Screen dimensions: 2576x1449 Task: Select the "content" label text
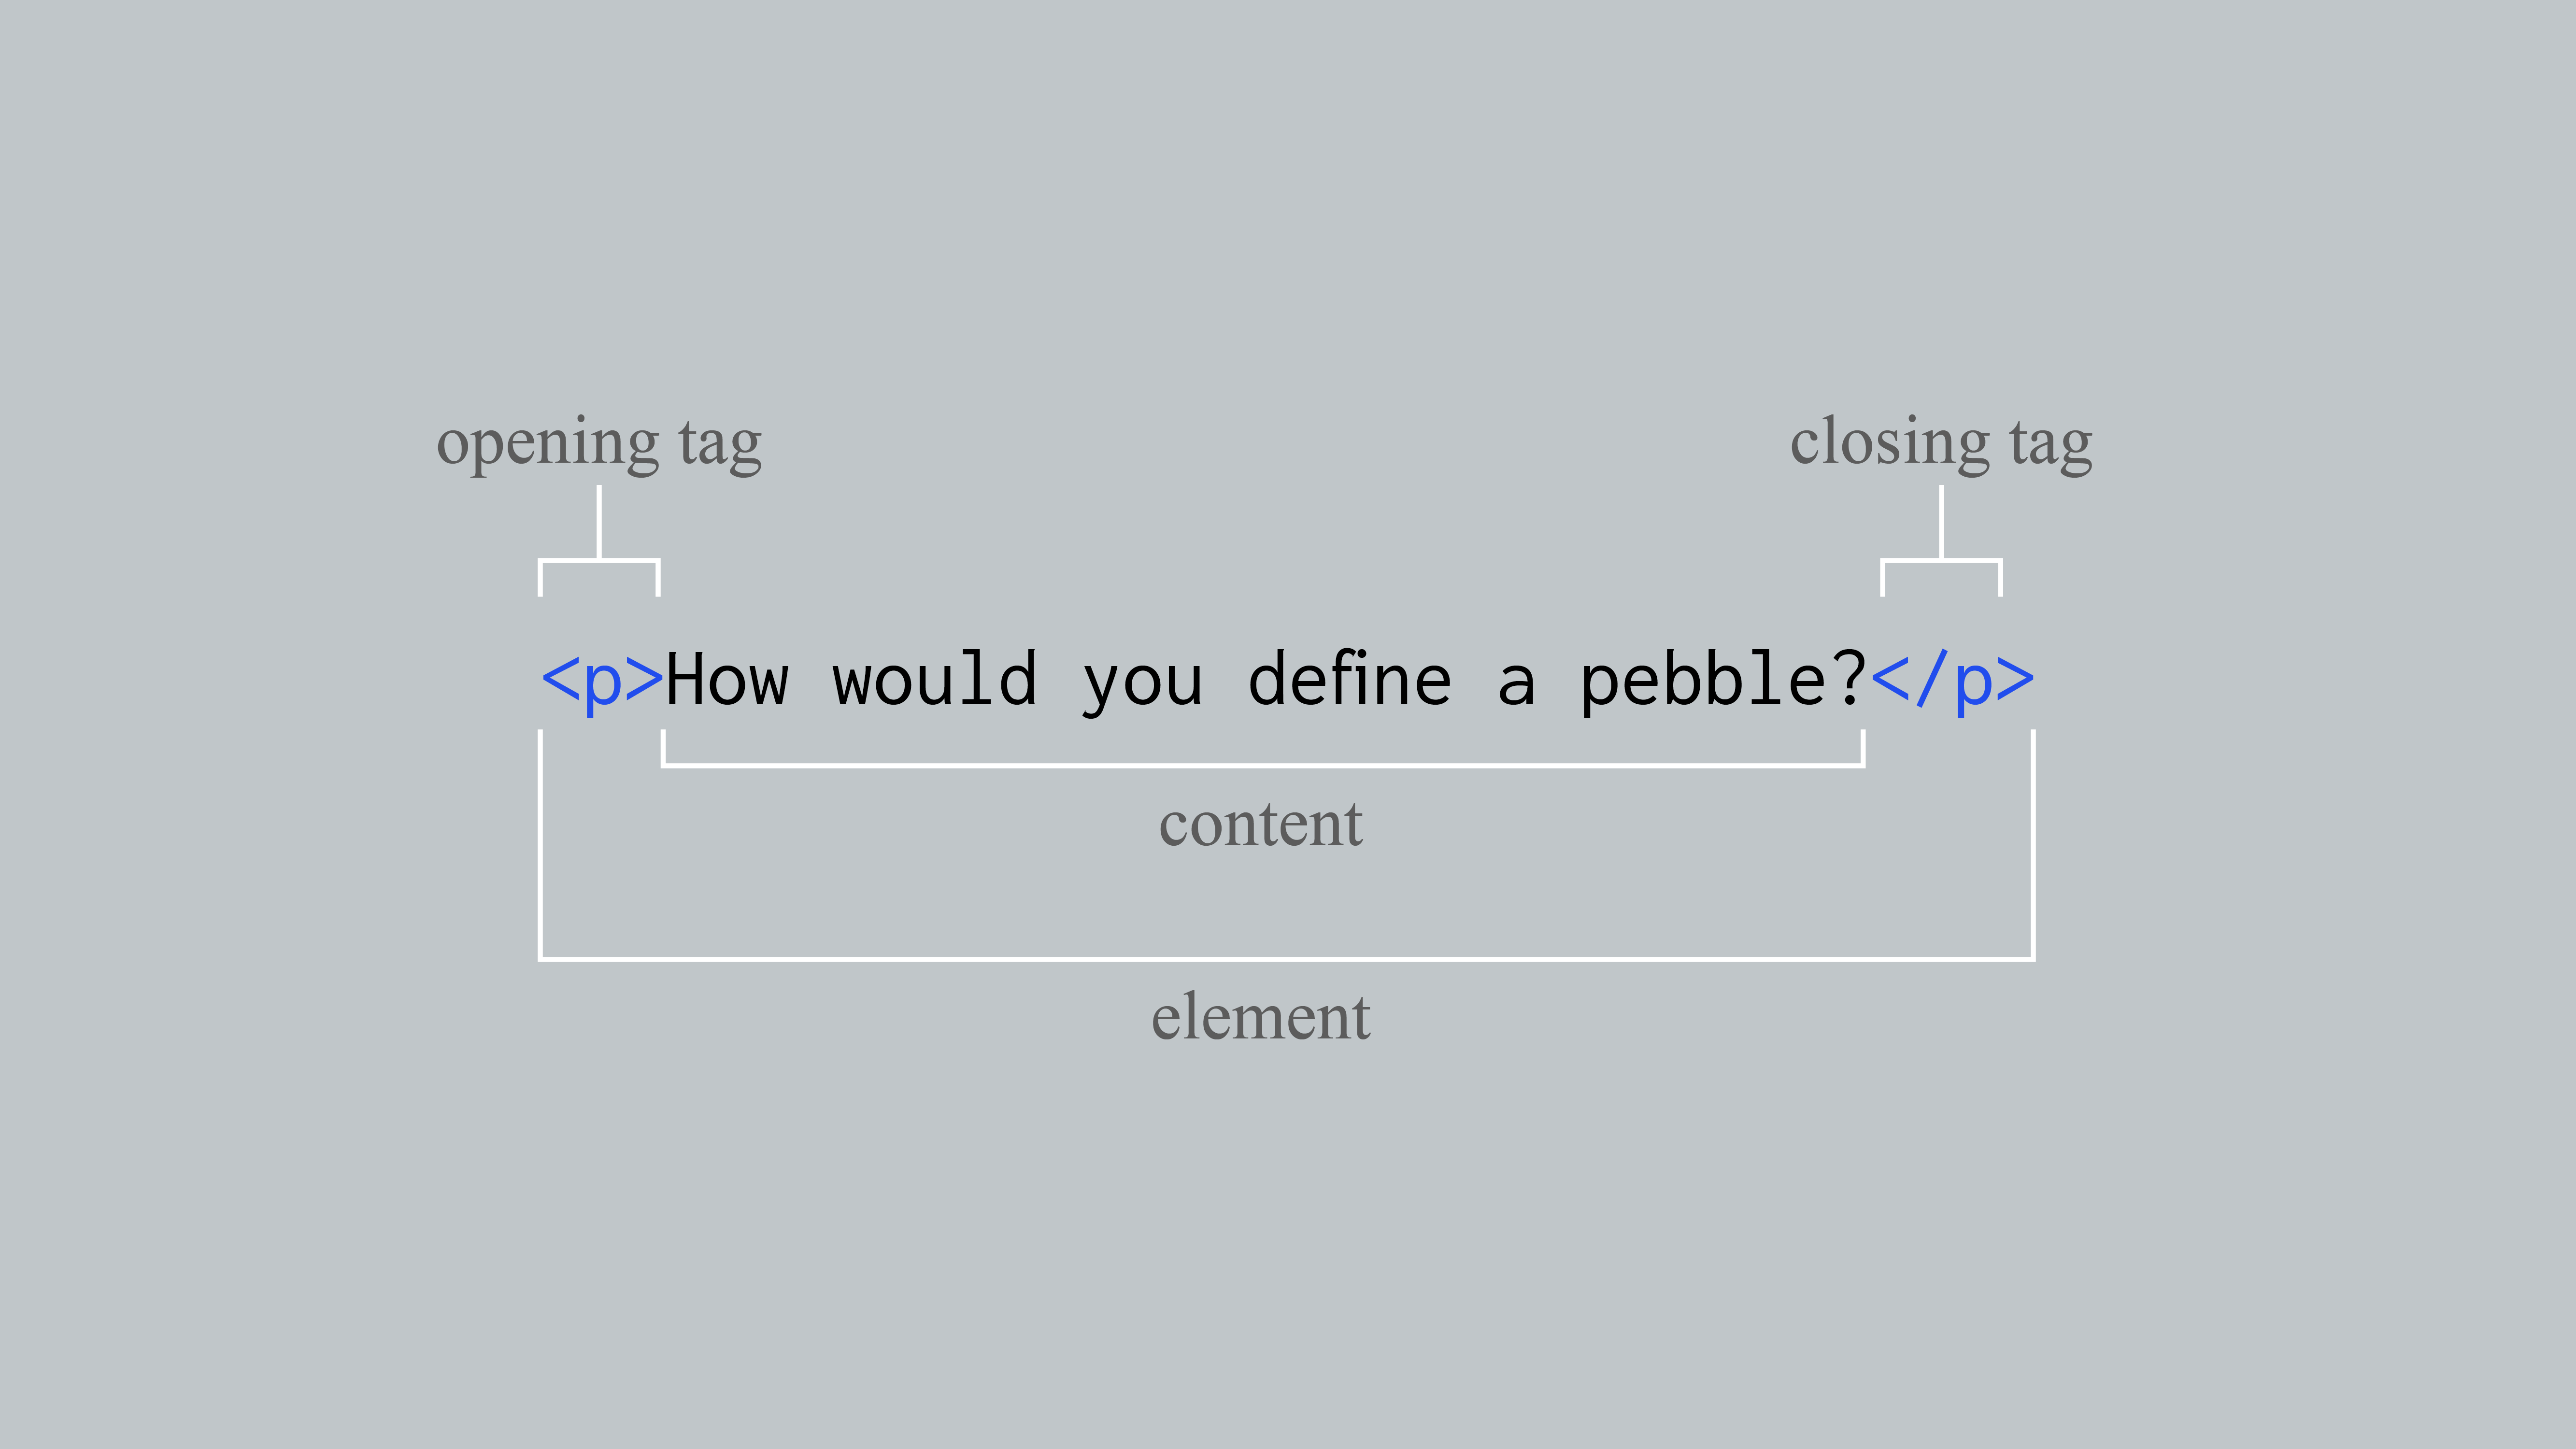click(1260, 825)
